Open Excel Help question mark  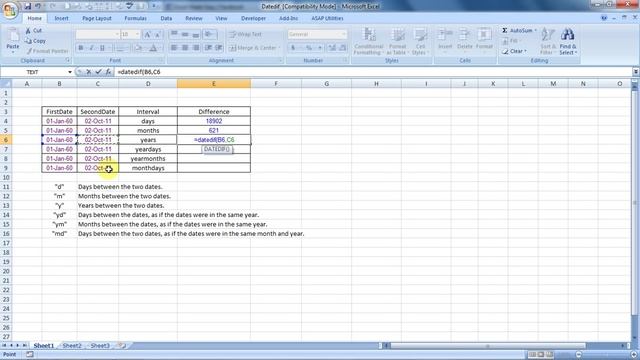point(604,18)
